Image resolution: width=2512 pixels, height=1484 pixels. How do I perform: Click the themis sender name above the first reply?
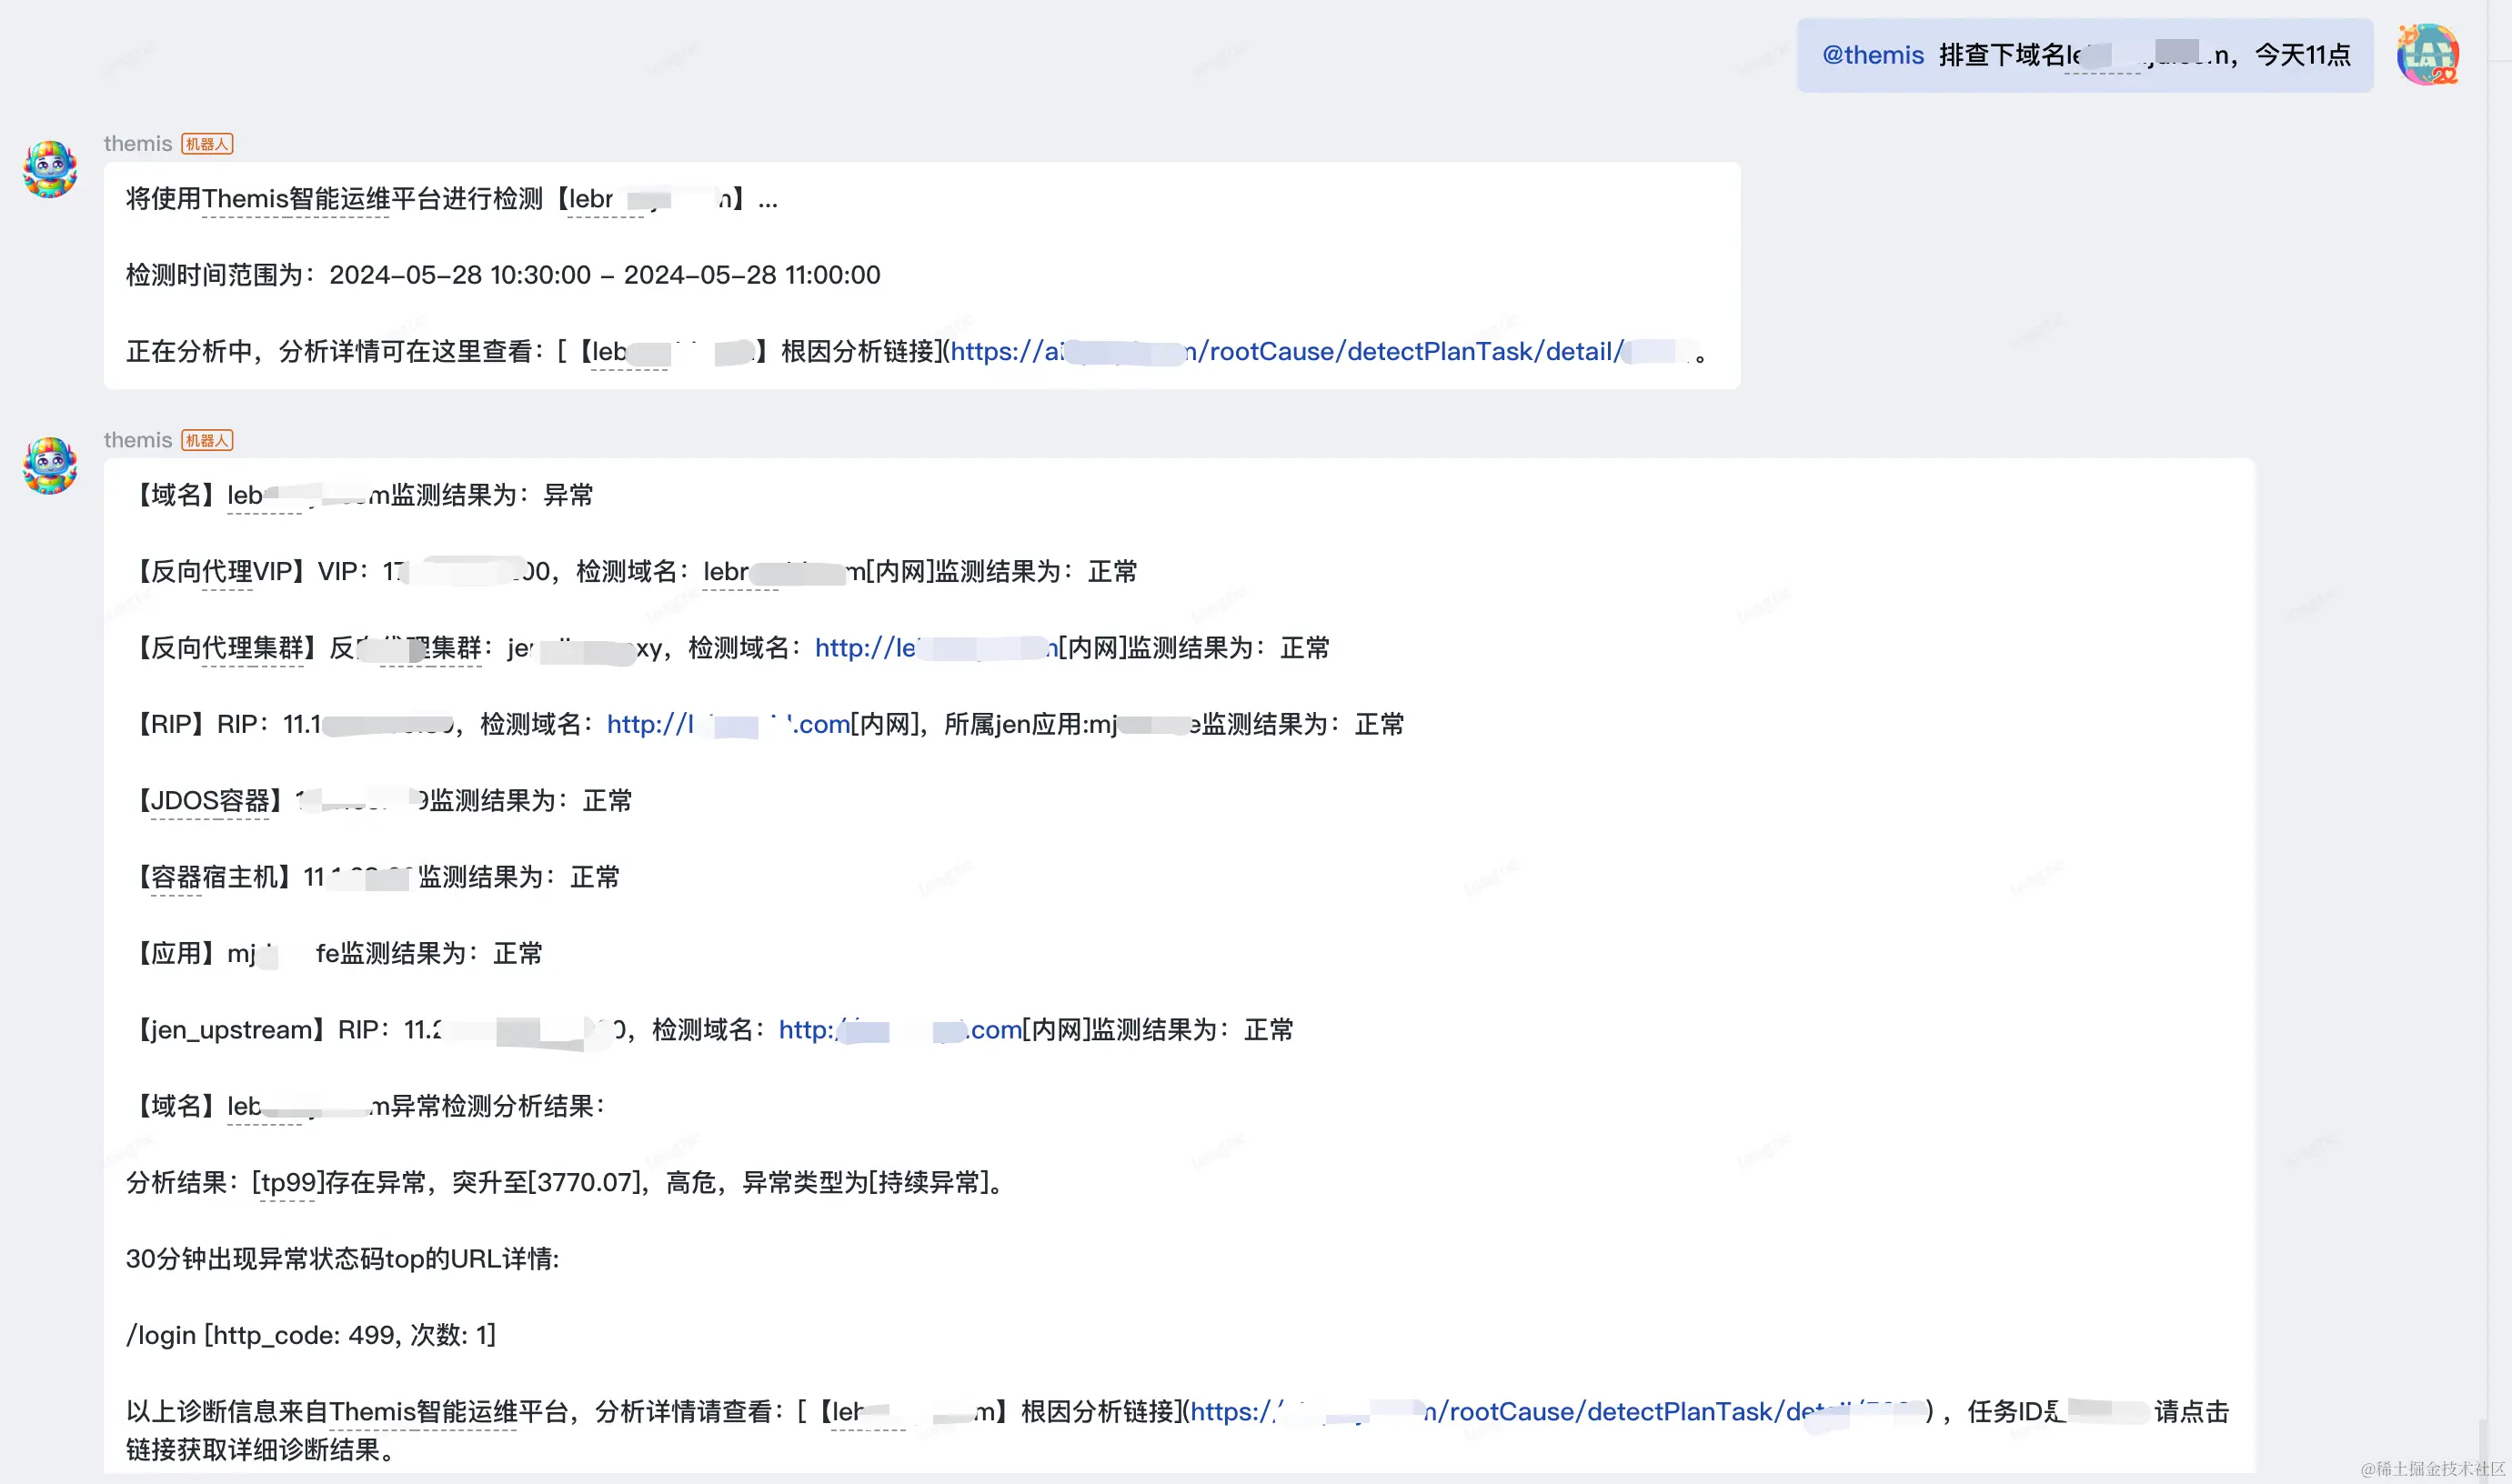coord(138,143)
